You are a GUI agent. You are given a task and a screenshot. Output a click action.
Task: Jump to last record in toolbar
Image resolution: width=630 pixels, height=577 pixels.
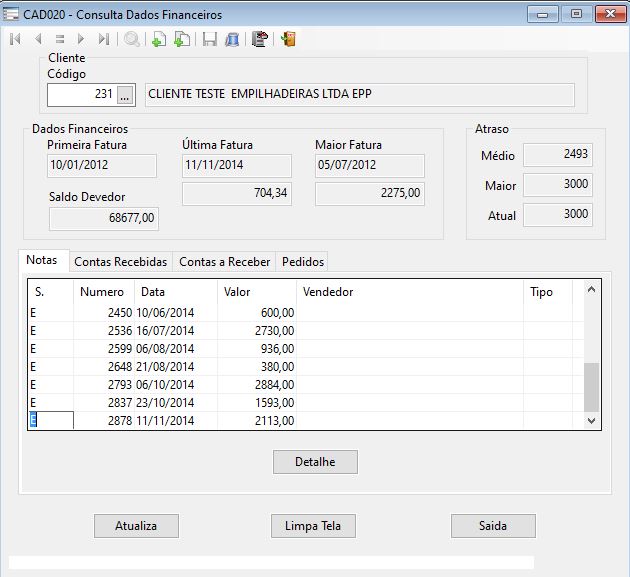pyautogui.click(x=104, y=40)
